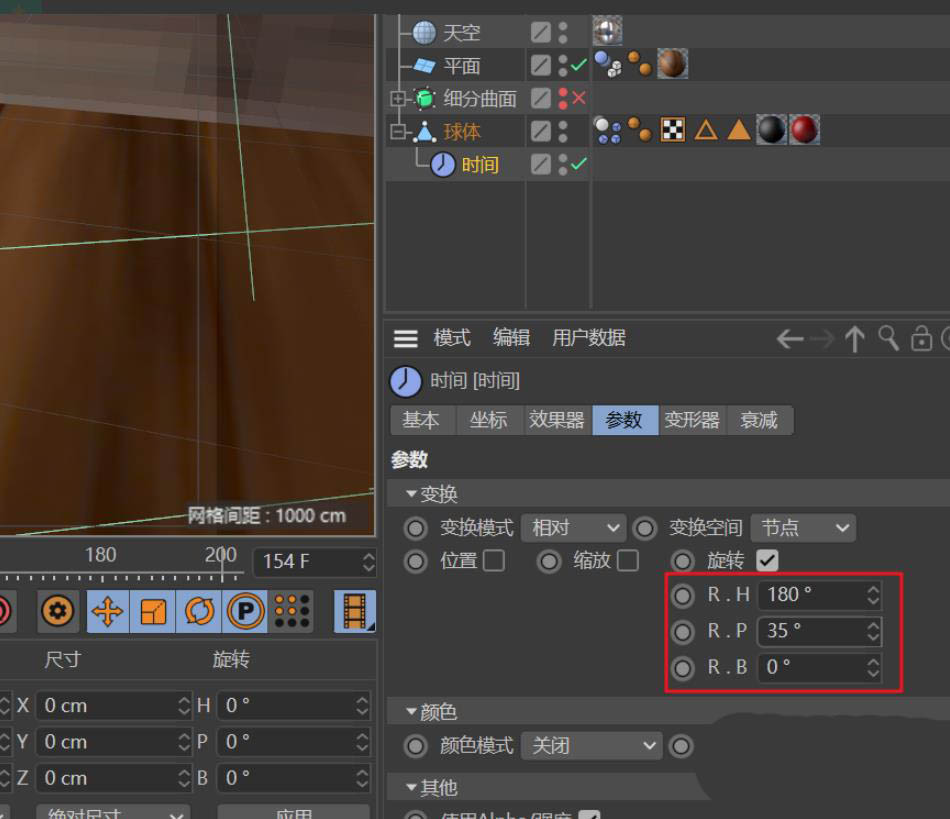Select the Subdivision Surface (细分曲面) object icon
Image resolution: width=950 pixels, height=819 pixels.
pos(424,98)
